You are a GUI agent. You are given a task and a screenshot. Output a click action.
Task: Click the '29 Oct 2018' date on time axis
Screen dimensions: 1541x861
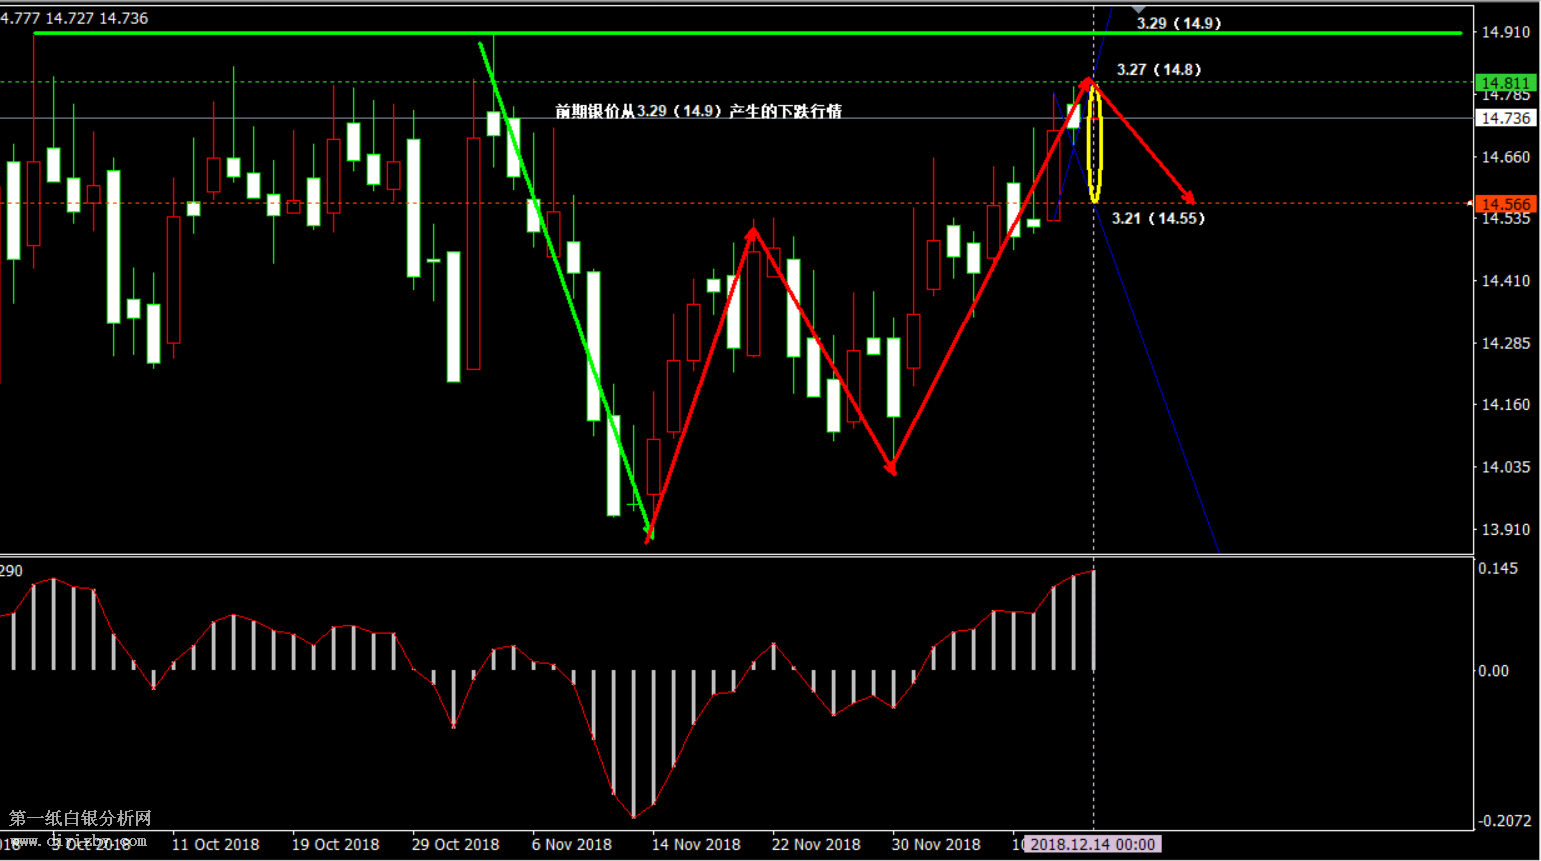click(x=455, y=844)
